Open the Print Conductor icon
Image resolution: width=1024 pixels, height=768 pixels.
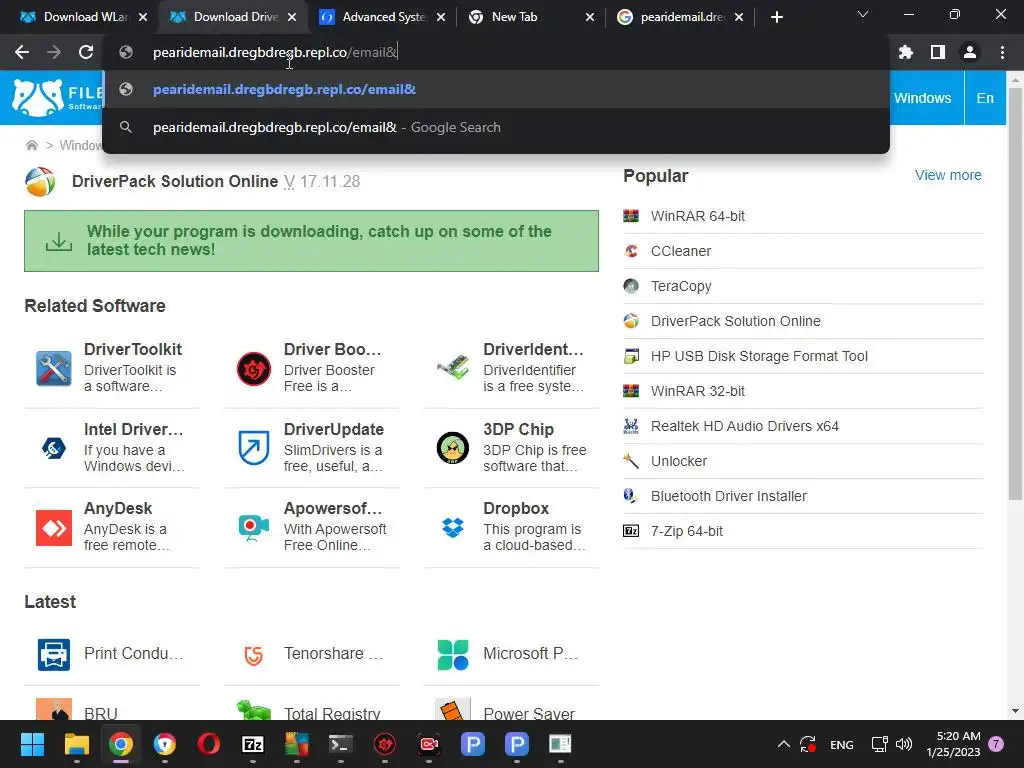click(54, 654)
